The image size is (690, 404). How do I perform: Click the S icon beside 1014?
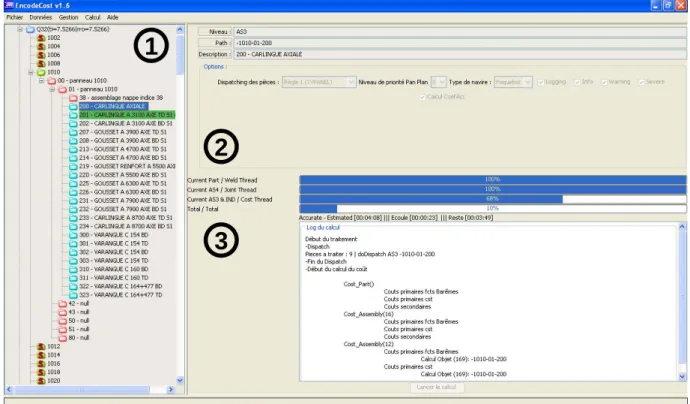click(41, 355)
